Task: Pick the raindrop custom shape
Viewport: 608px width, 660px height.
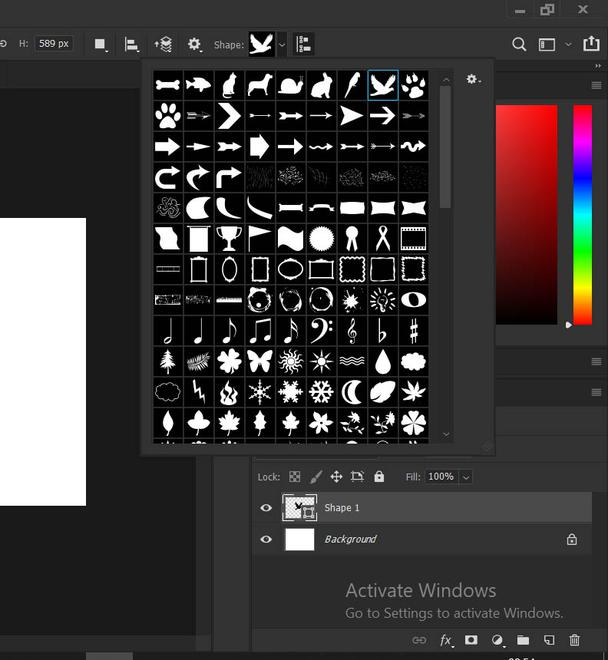Action: pos(382,361)
